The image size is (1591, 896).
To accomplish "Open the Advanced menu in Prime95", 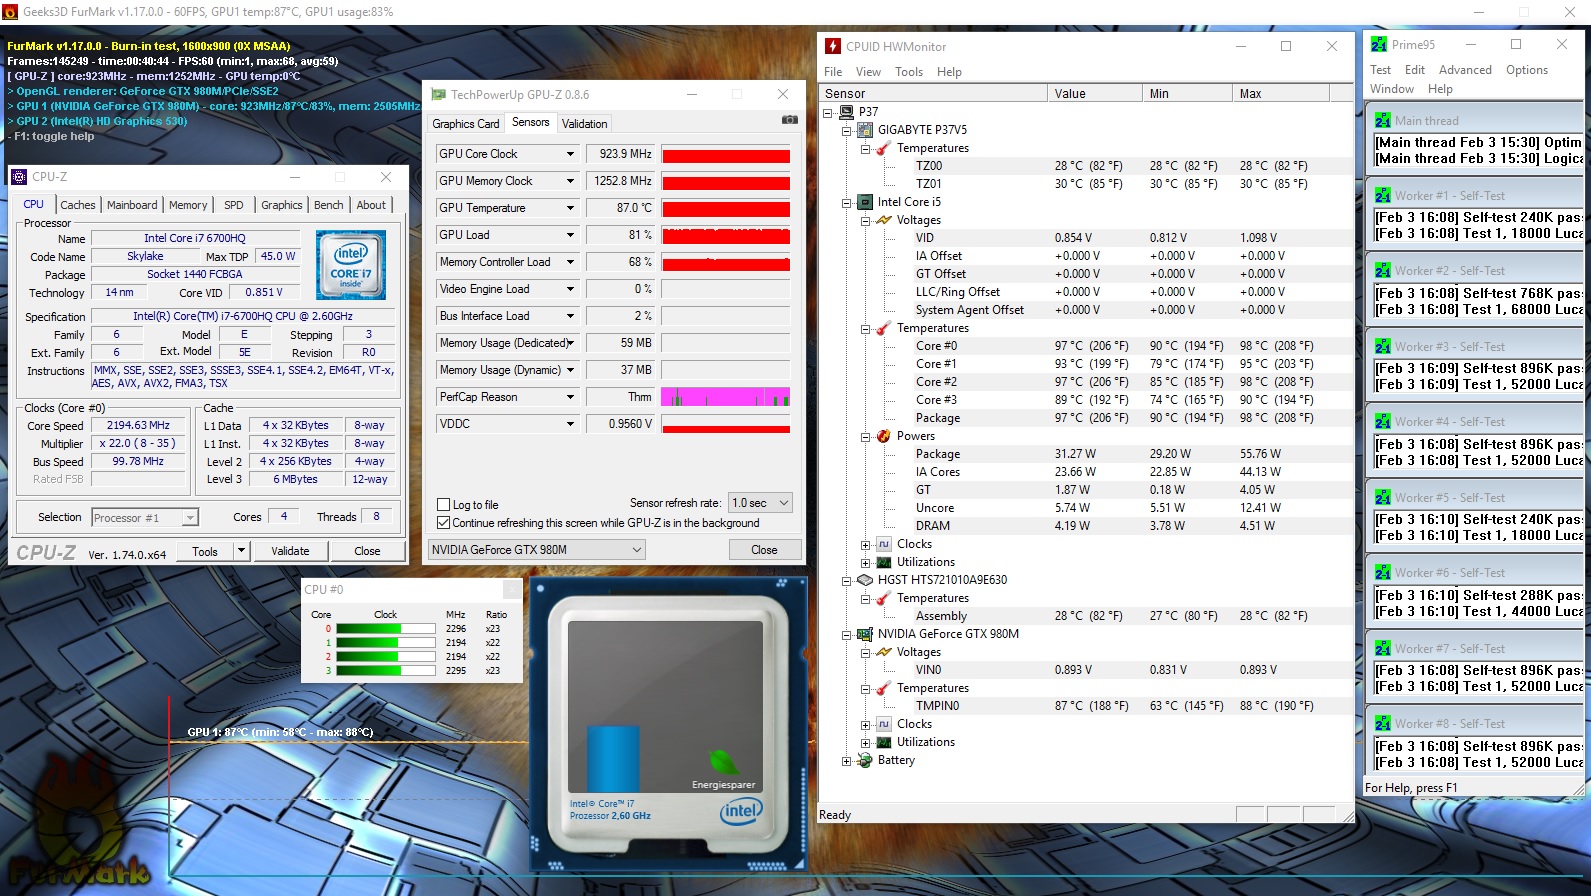I will coord(1465,70).
